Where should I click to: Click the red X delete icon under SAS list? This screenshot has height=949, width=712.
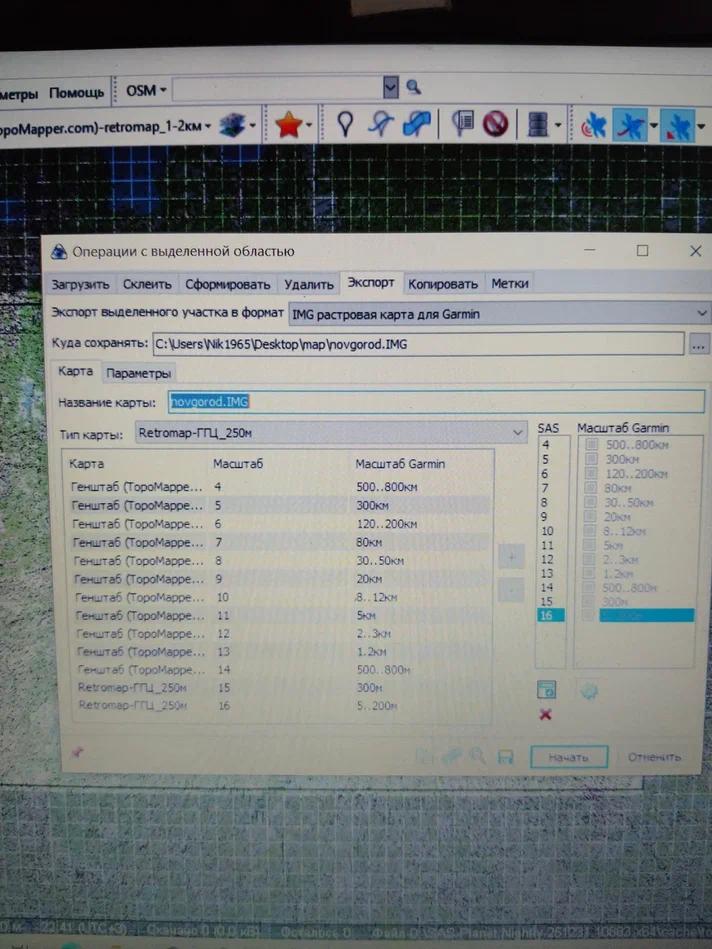[x=545, y=714]
